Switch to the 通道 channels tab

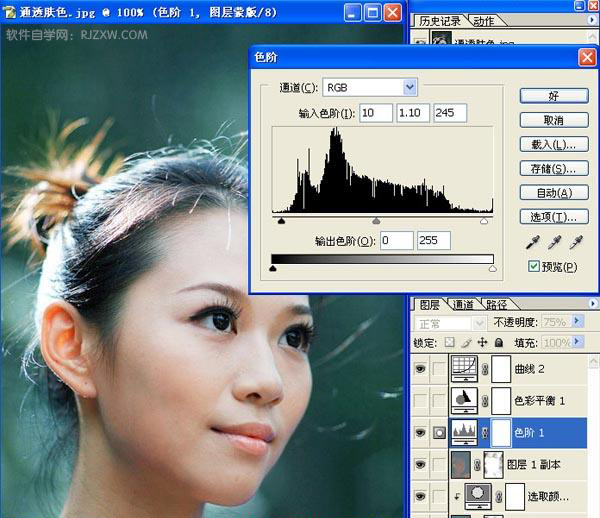tap(463, 305)
